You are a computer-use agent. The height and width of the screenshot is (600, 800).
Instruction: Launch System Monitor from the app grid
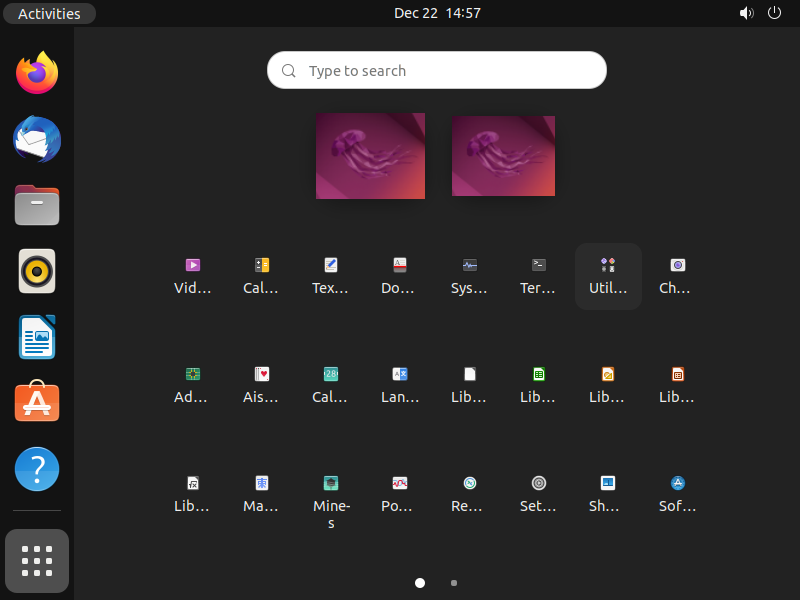point(469,276)
